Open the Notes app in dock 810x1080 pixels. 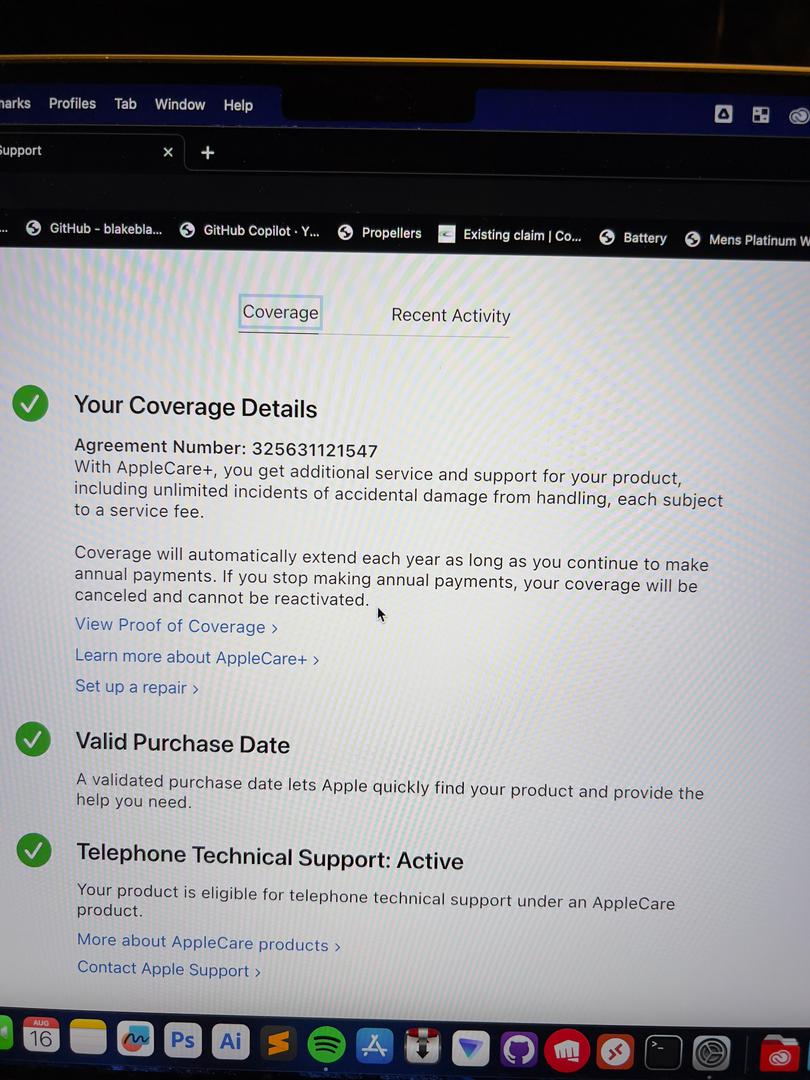[88, 1037]
